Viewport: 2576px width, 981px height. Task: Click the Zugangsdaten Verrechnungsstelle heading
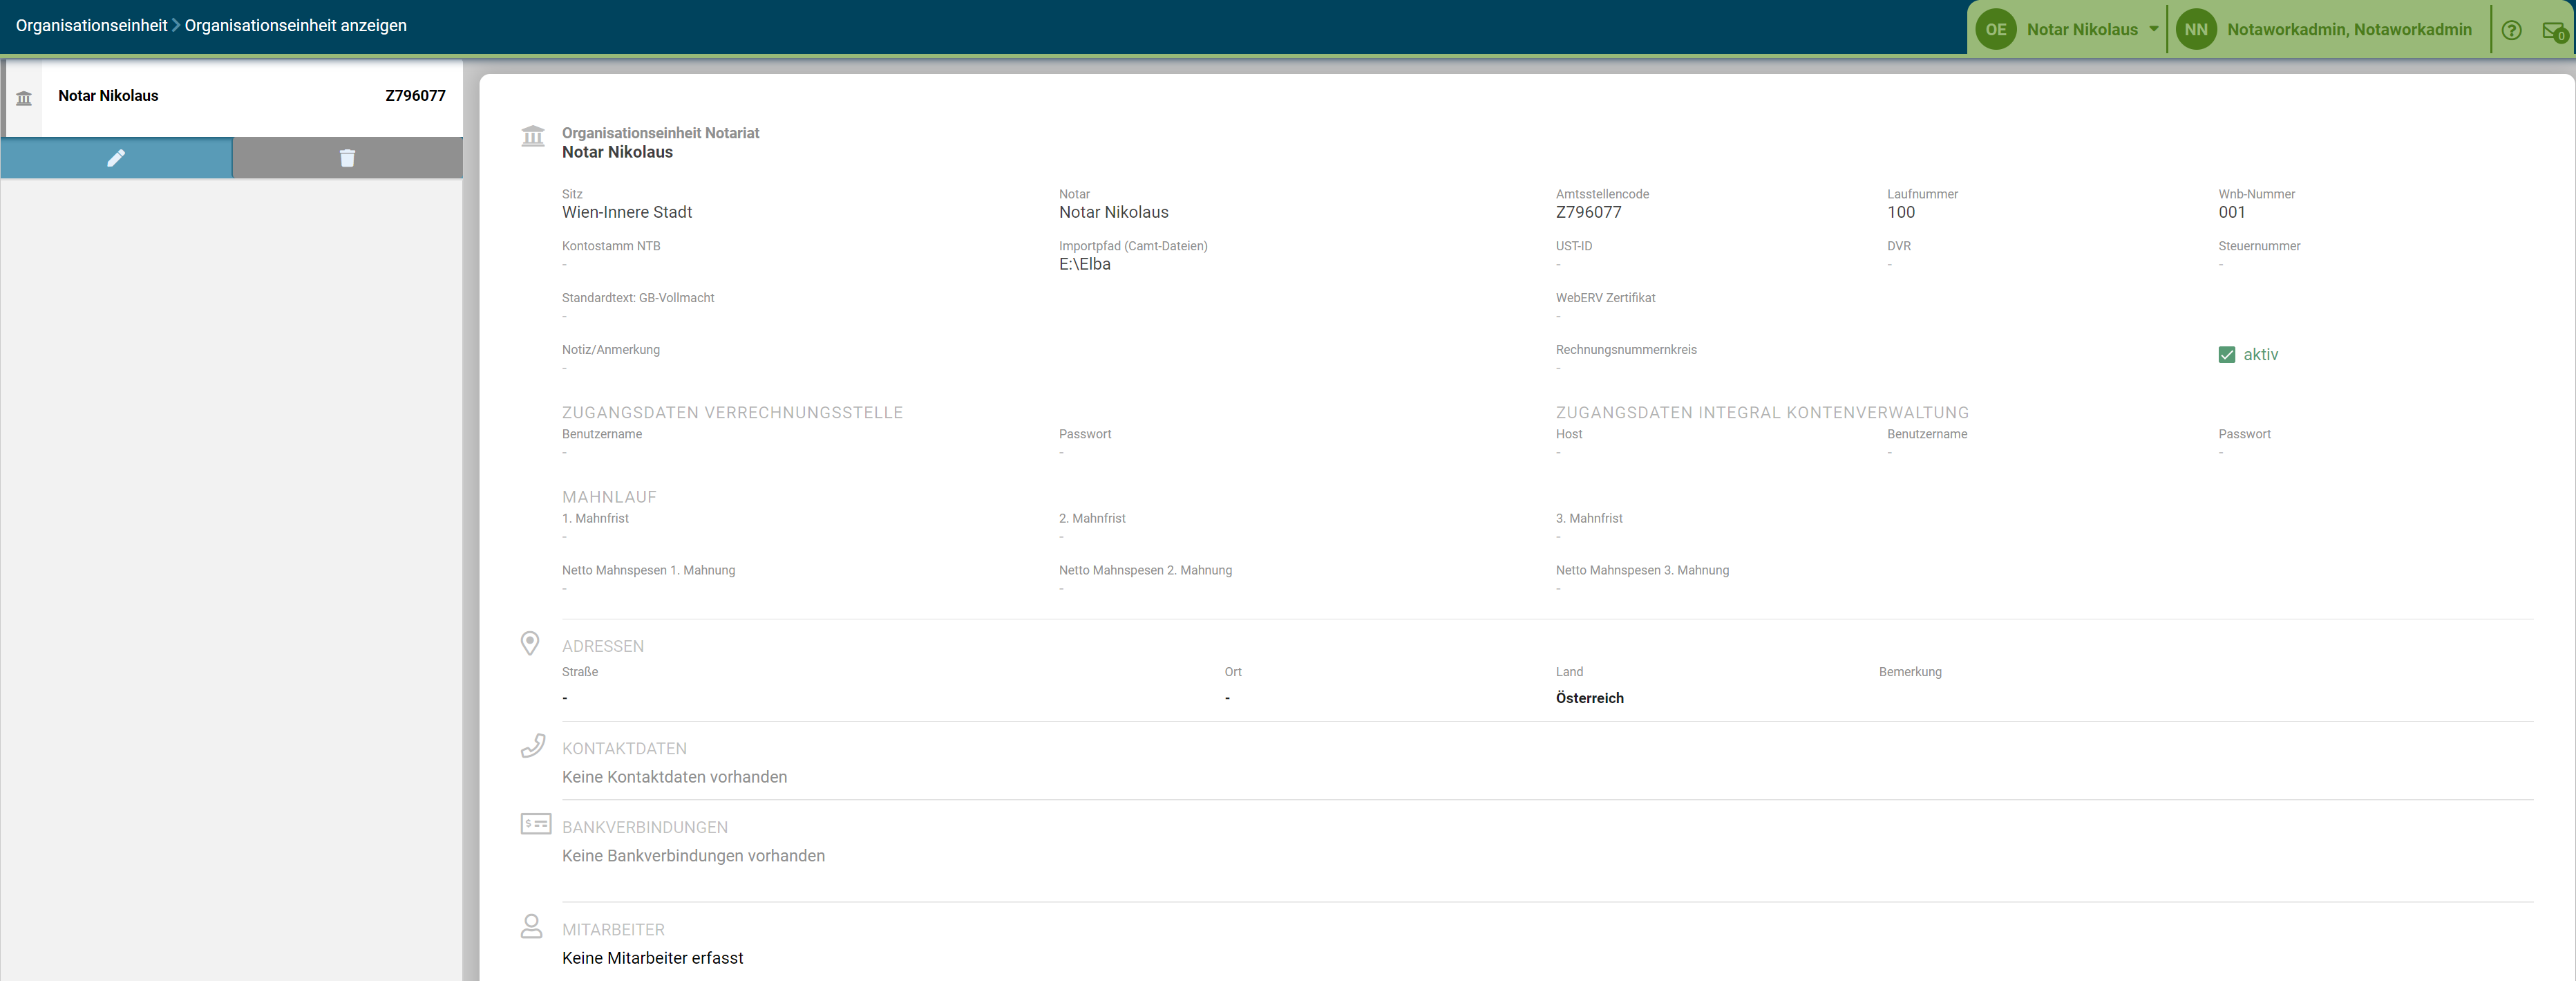click(733, 413)
